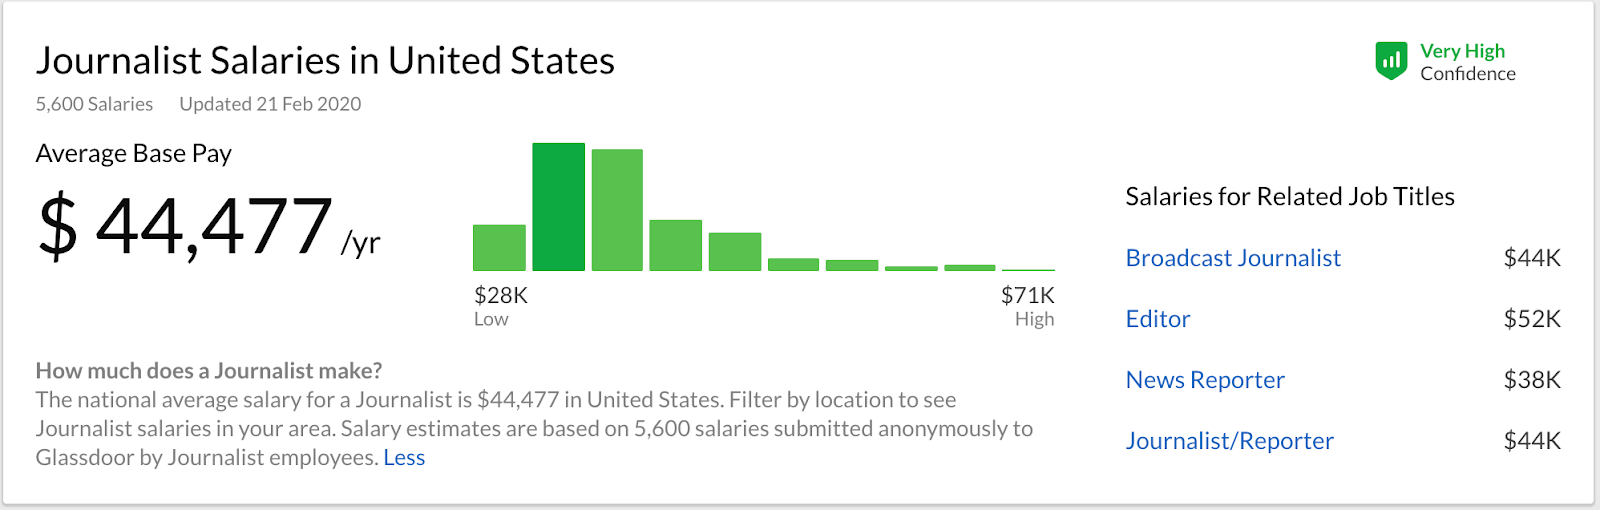
Task: Collapse description with the Less link
Action: pyautogui.click(x=404, y=458)
